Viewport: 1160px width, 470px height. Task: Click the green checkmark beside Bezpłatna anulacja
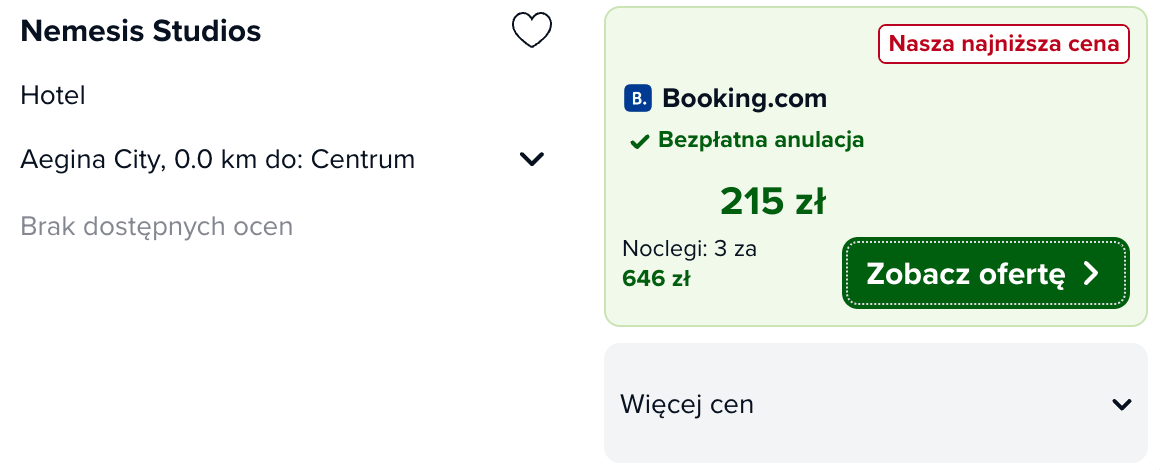pos(639,141)
